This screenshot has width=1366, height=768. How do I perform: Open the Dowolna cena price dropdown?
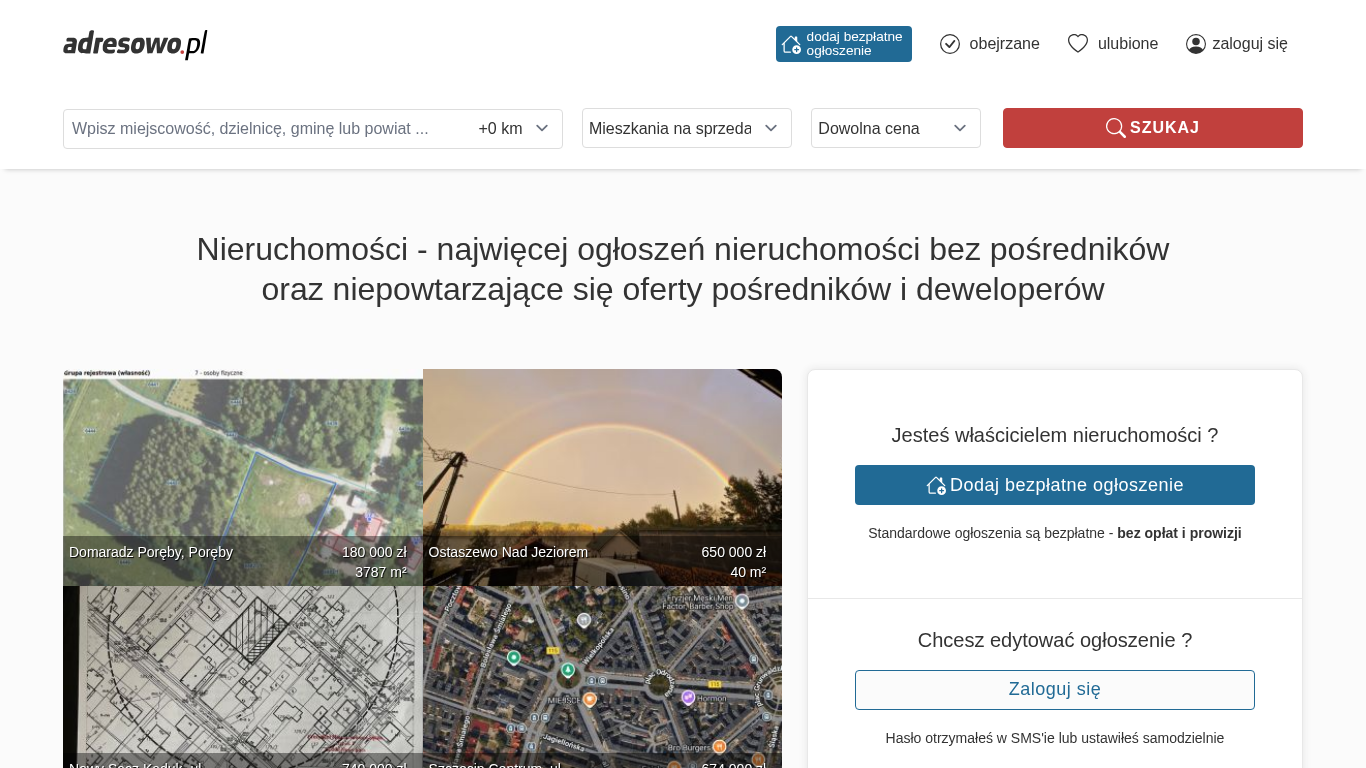(895, 128)
